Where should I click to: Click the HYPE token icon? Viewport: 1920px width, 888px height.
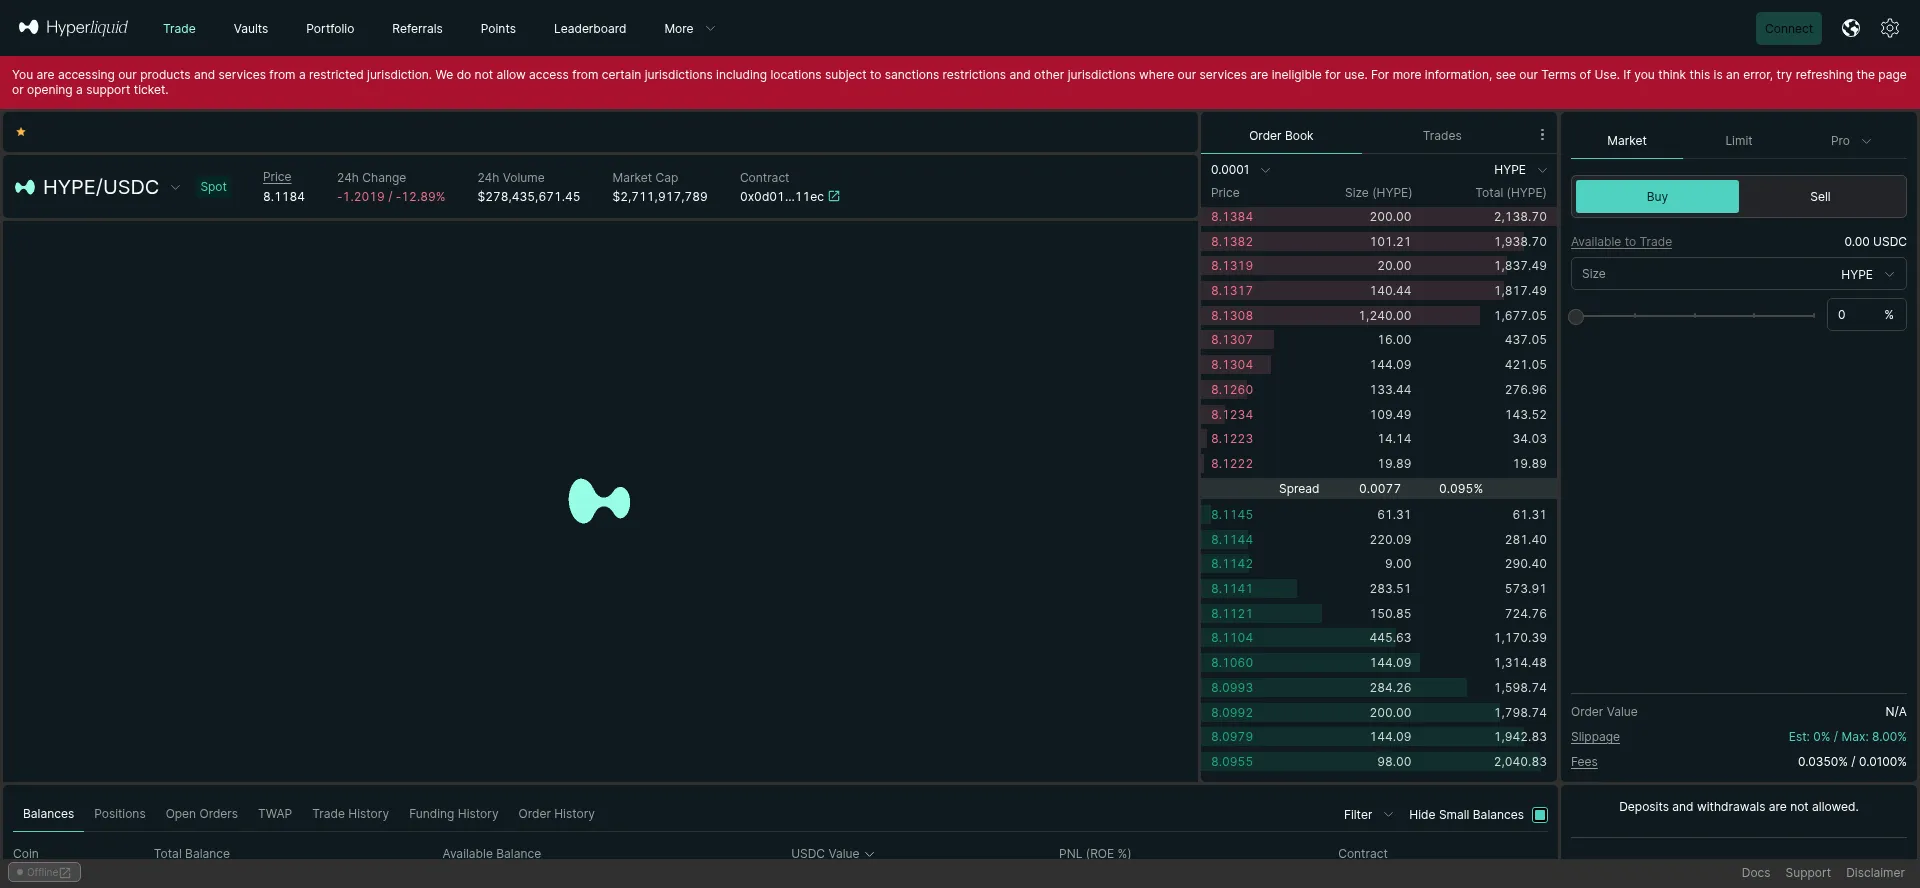25,187
